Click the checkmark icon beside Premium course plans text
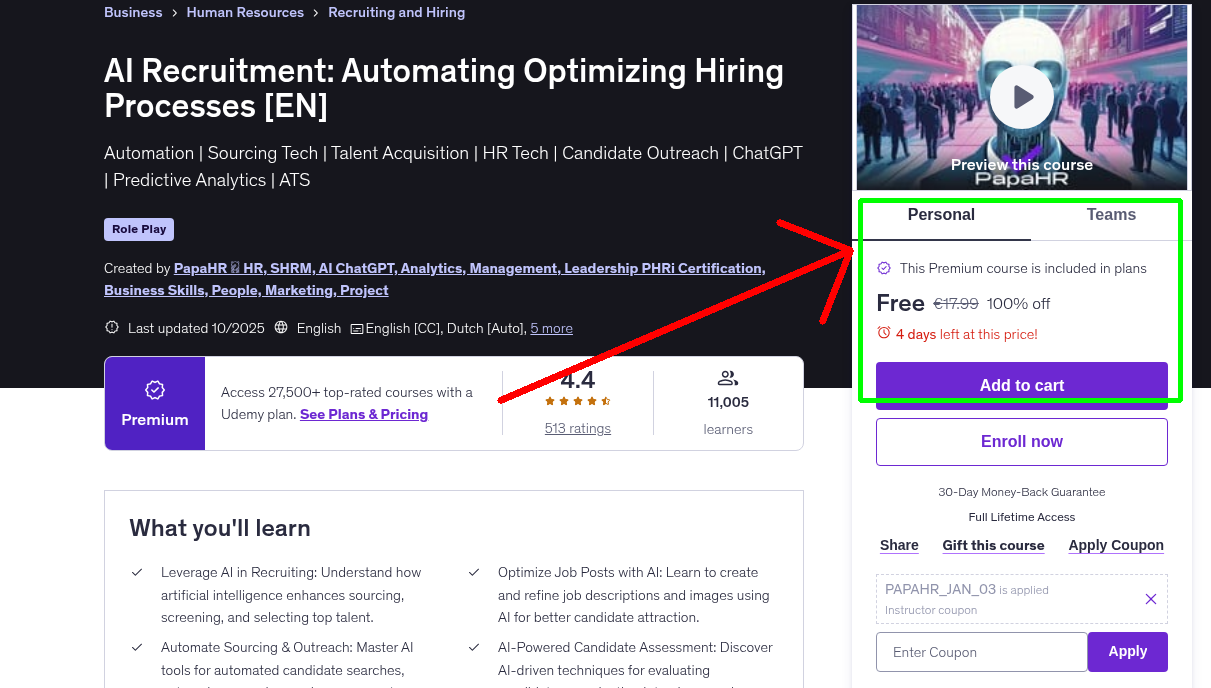This screenshot has height=688, width=1211. click(884, 268)
